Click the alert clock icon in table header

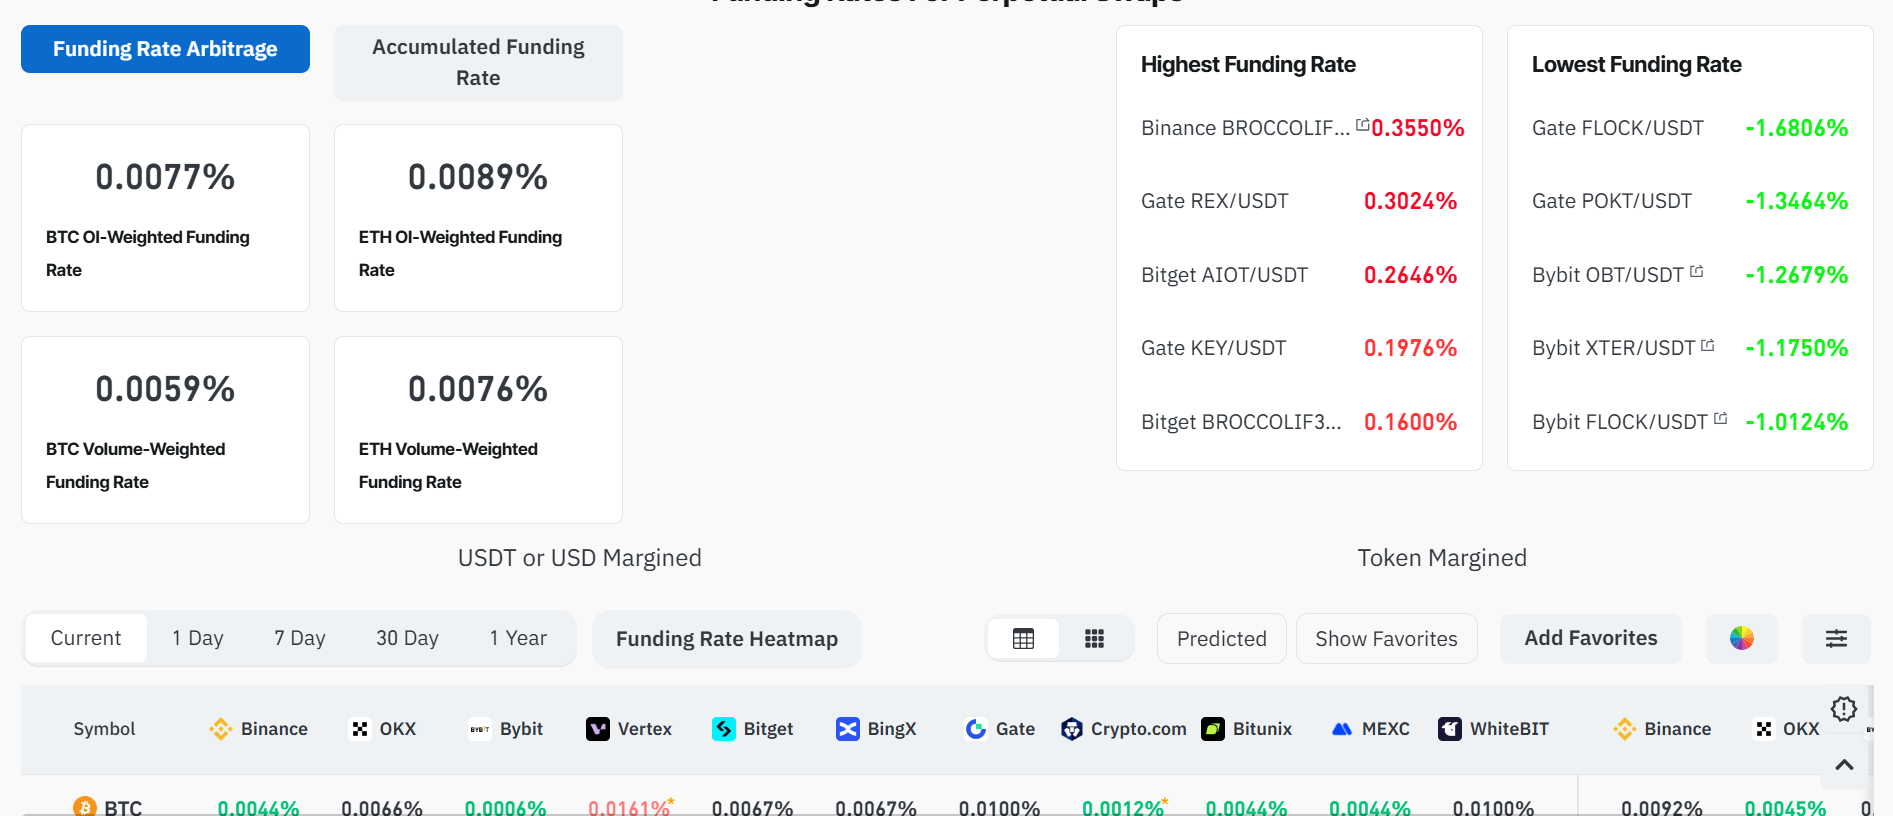tap(1844, 709)
